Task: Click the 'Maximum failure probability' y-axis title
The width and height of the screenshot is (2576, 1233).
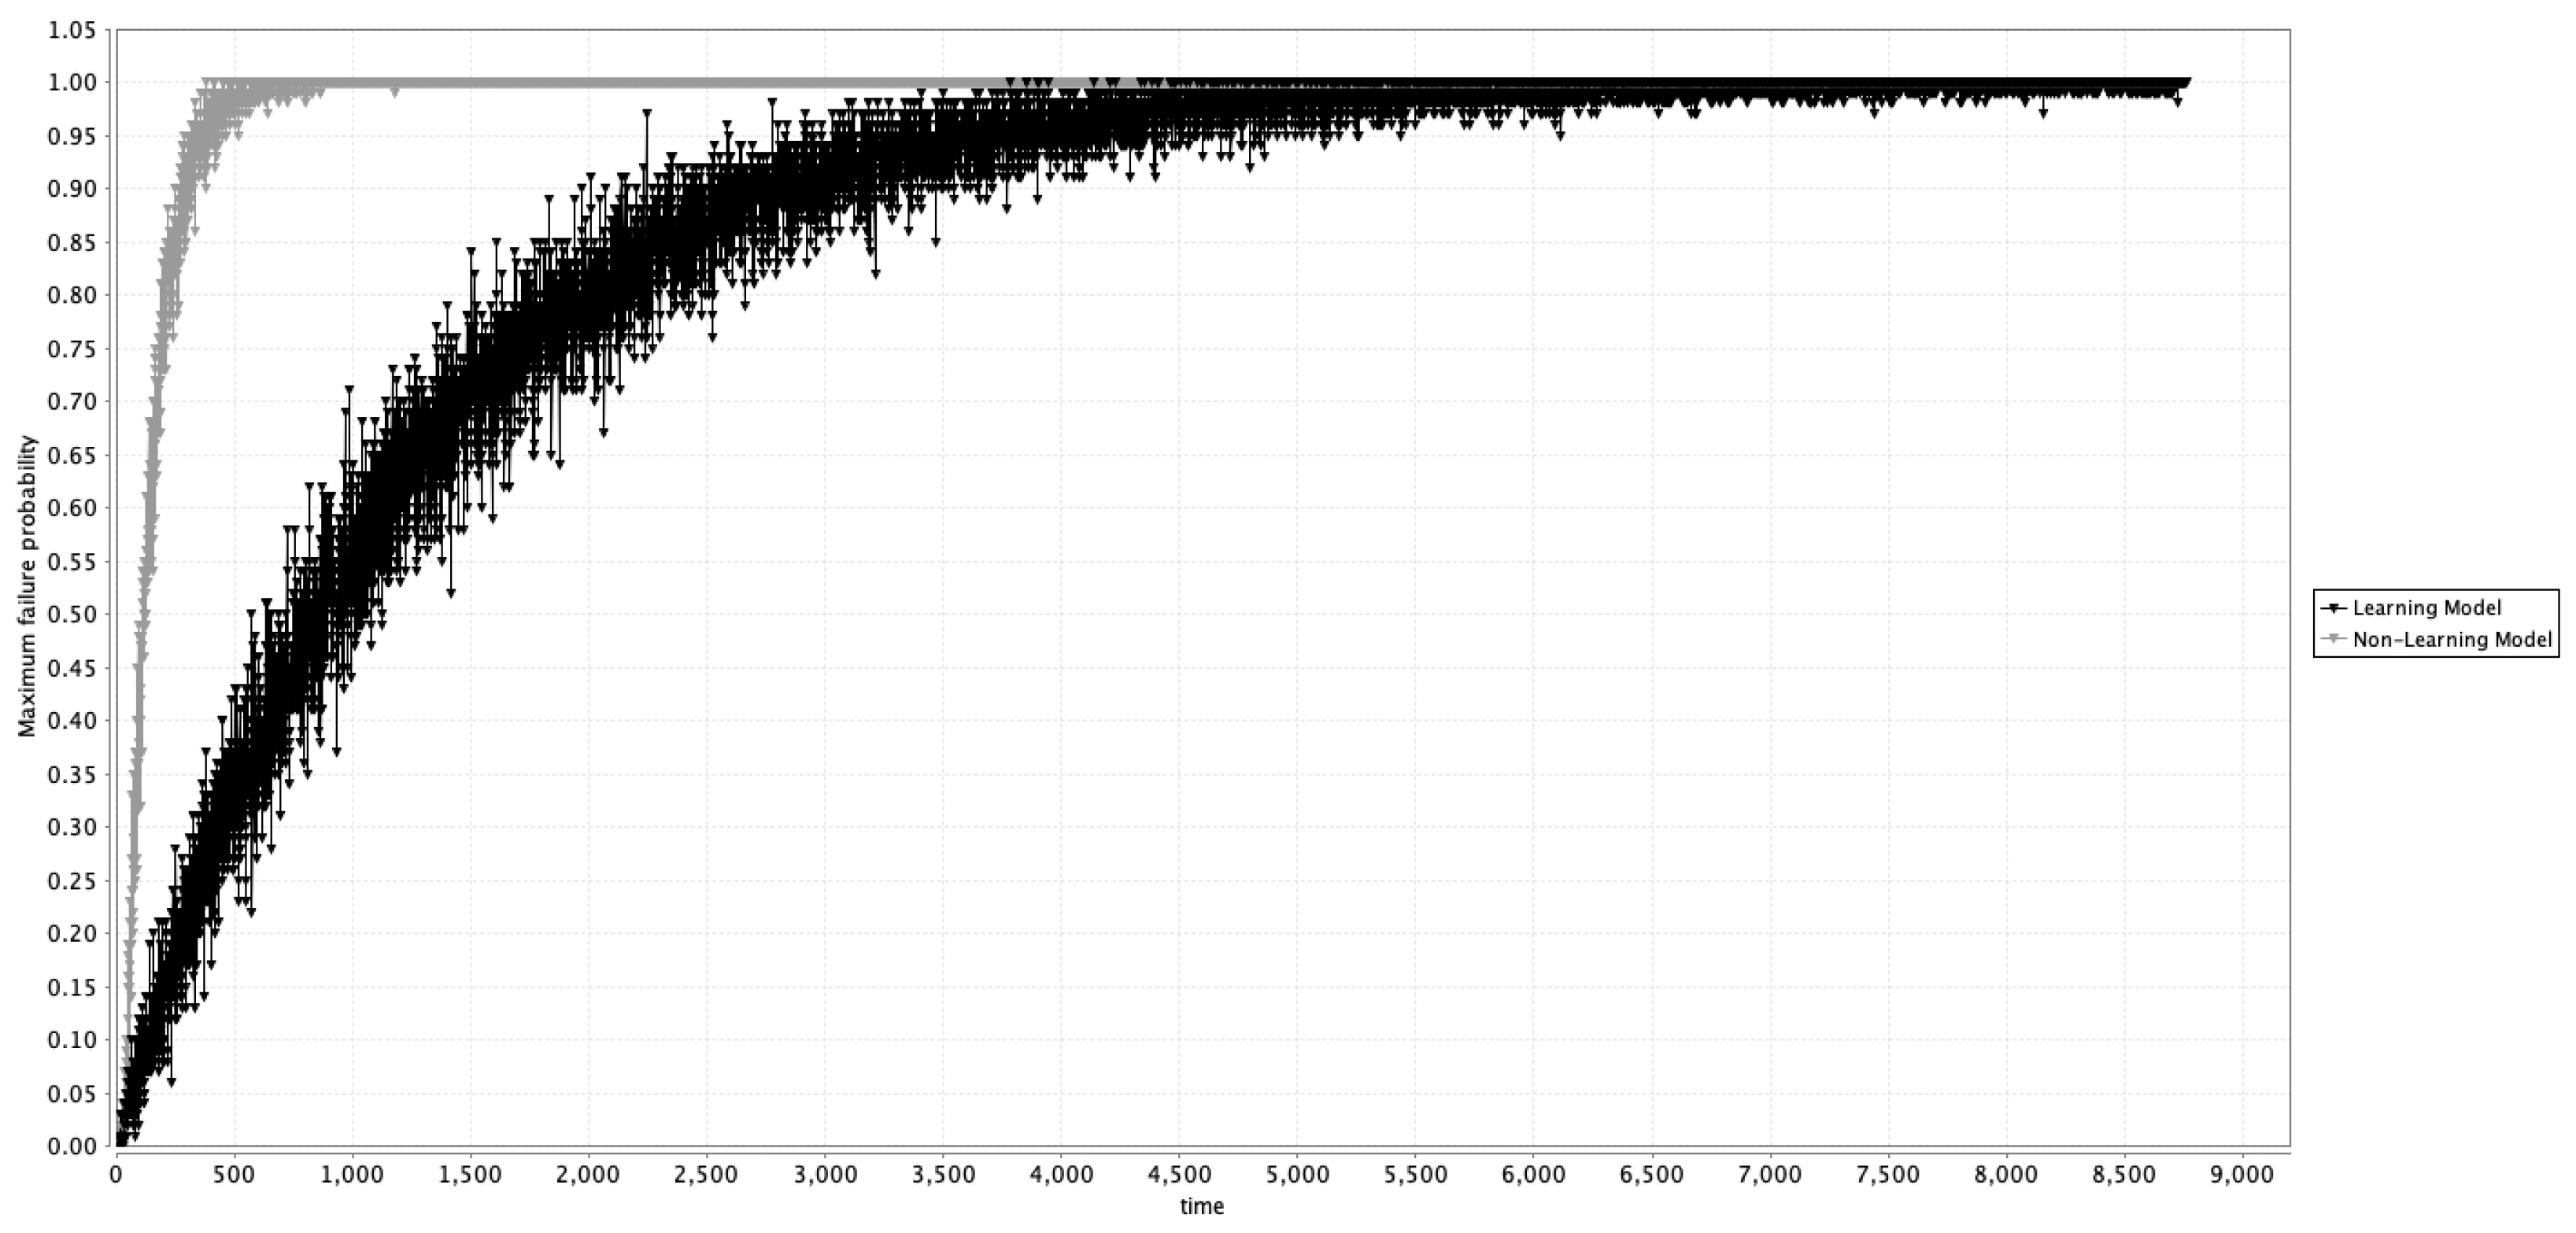Action: [27, 586]
